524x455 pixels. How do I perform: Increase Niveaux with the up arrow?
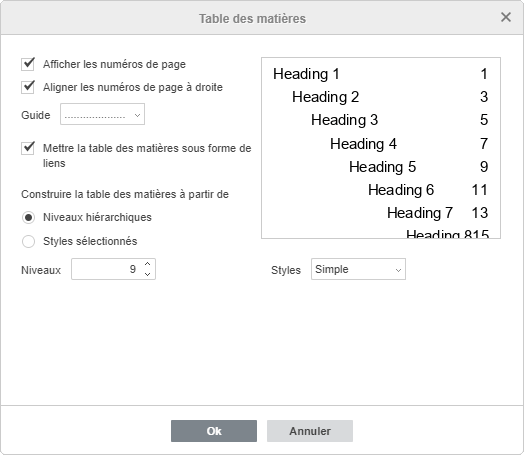pos(147,264)
